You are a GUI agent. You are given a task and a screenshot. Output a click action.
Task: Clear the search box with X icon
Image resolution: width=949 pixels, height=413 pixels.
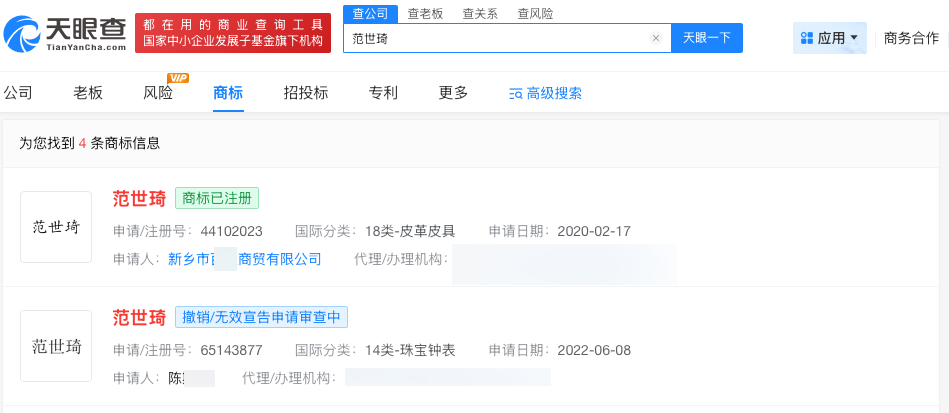[x=655, y=38]
